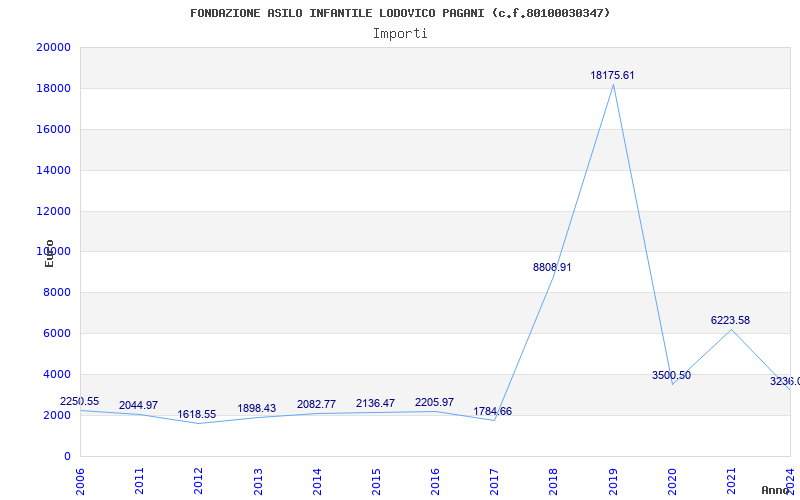Click data label 1898.43 for 2013

pos(257,409)
